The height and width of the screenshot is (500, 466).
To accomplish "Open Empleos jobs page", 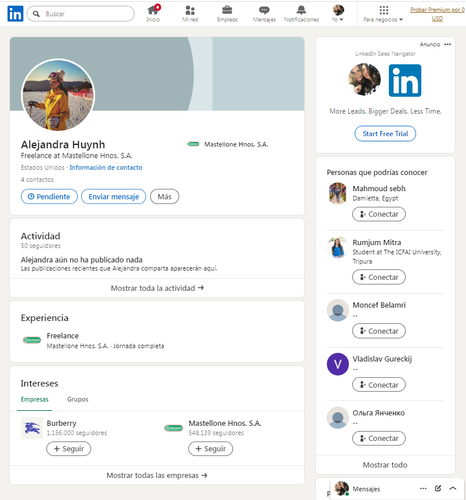I will click(227, 14).
